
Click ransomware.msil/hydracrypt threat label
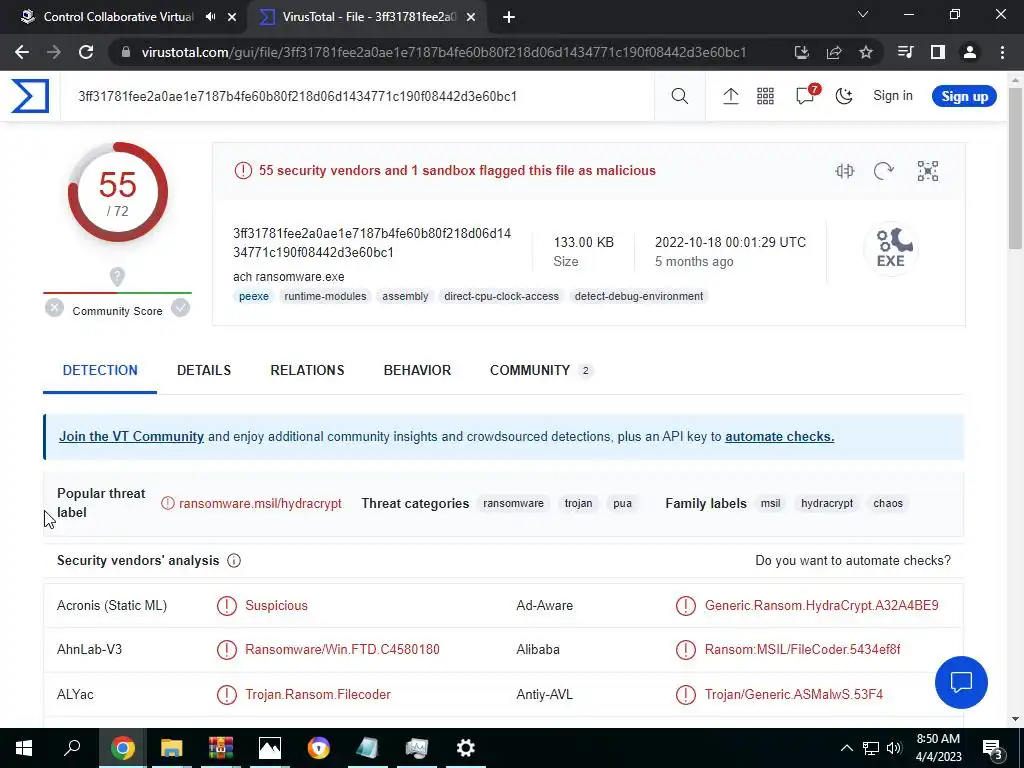pyautogui.click(x=260, y=504)
